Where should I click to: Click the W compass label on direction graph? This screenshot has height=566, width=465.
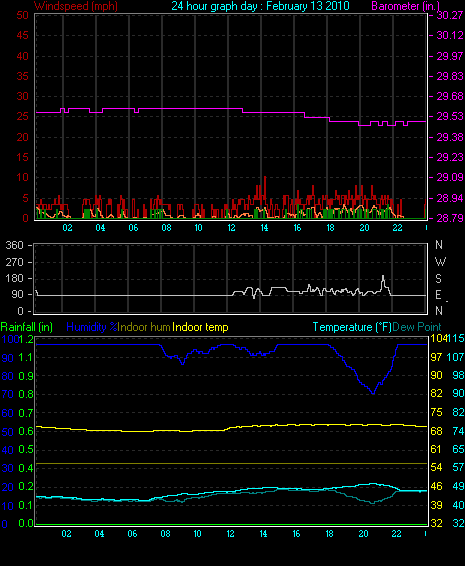(440, 261)
